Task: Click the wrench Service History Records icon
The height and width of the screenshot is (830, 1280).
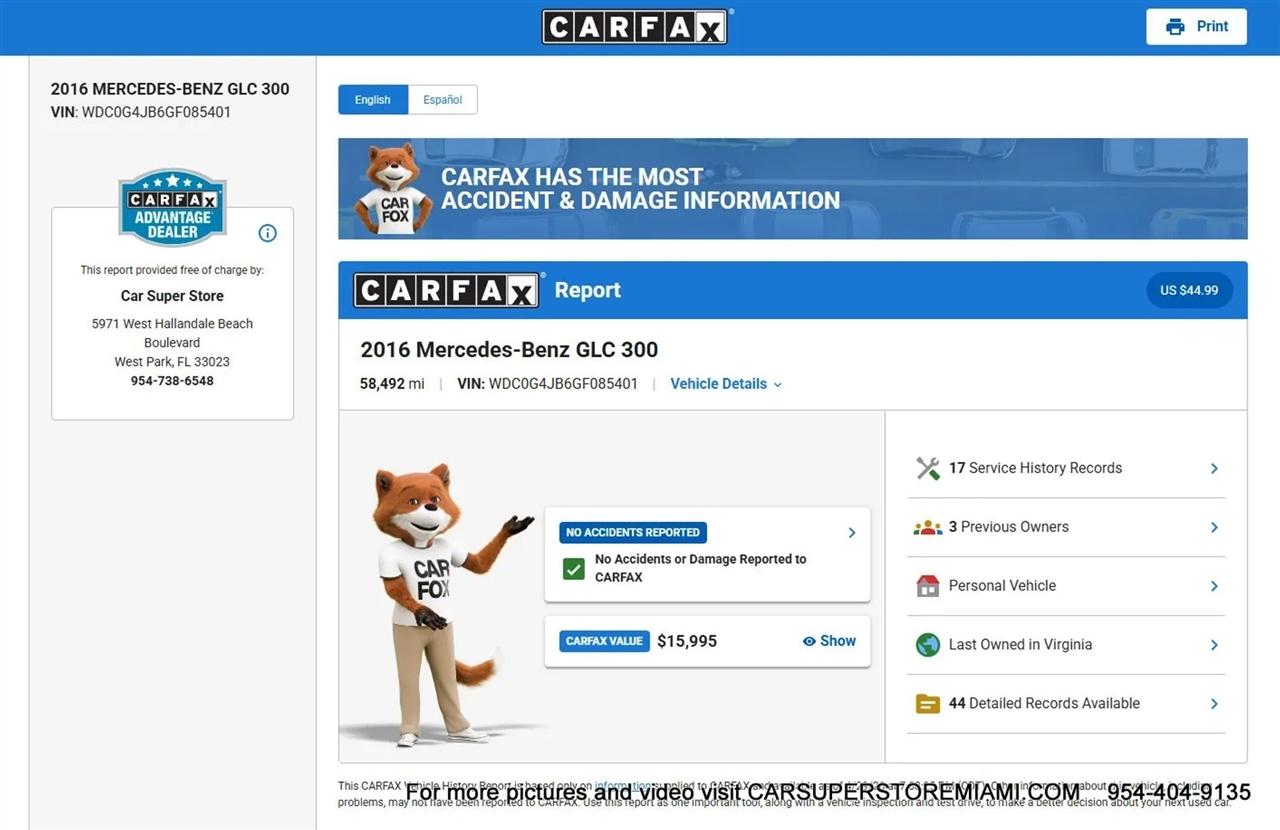Action: point(928,468)
